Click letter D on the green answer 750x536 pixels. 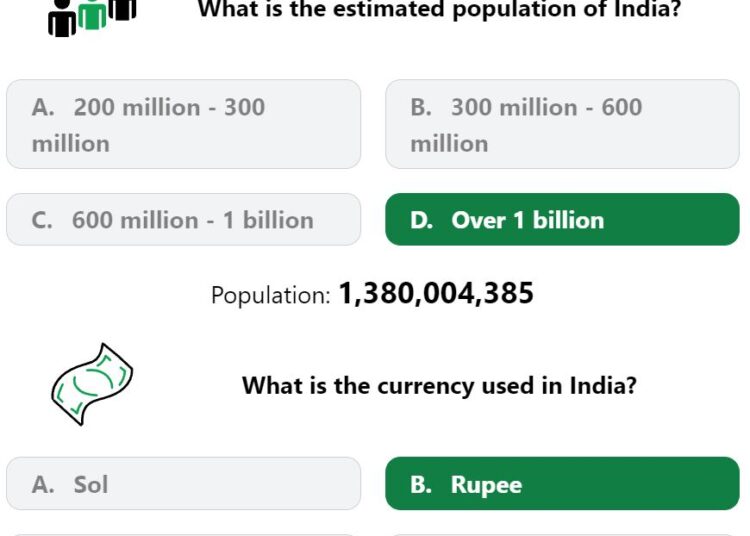(x=421, y=220)
